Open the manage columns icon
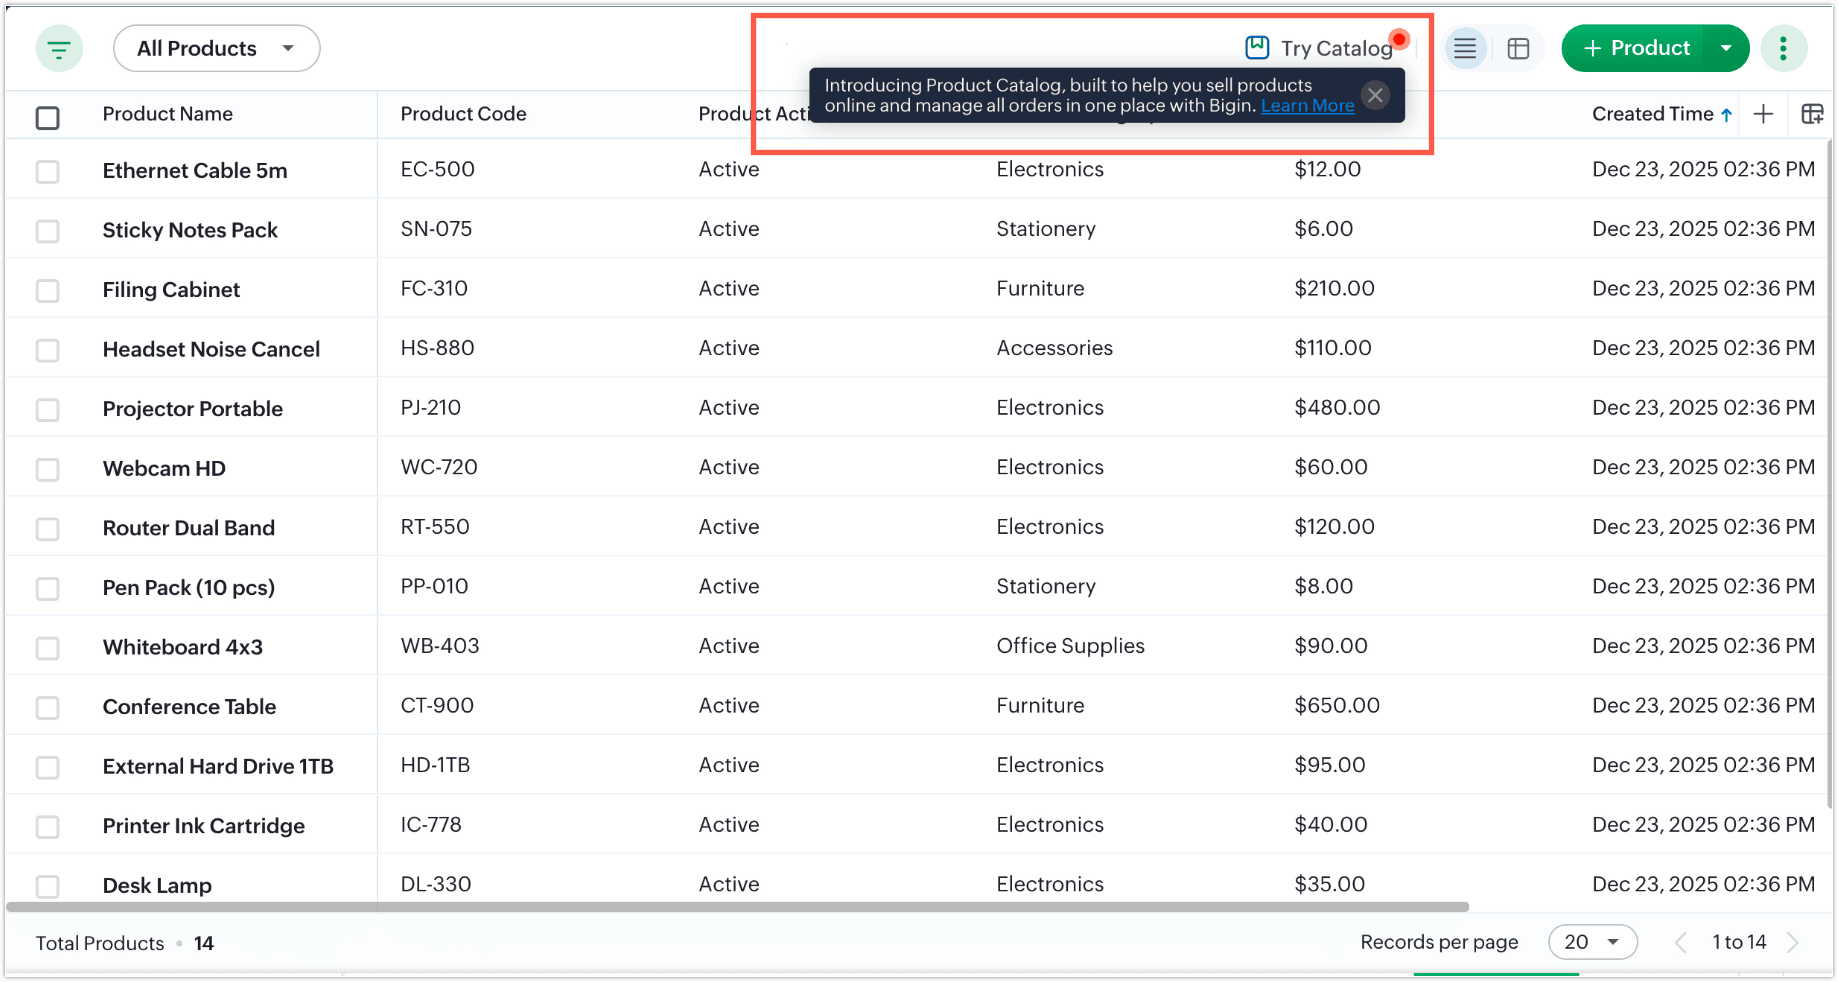Image resolution: width=1838 pixels, height=982 pixels. [1812, 114]
